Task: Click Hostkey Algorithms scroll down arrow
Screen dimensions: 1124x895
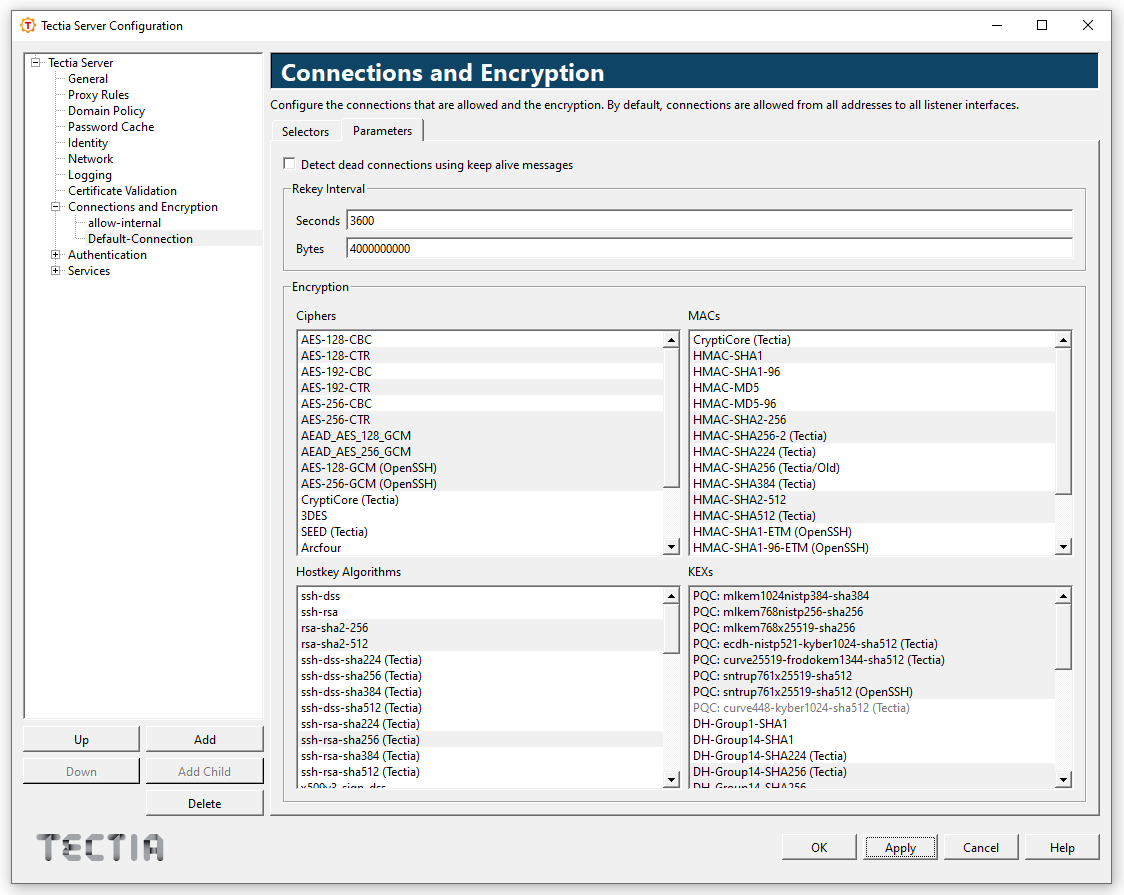Action: (672, 779)
